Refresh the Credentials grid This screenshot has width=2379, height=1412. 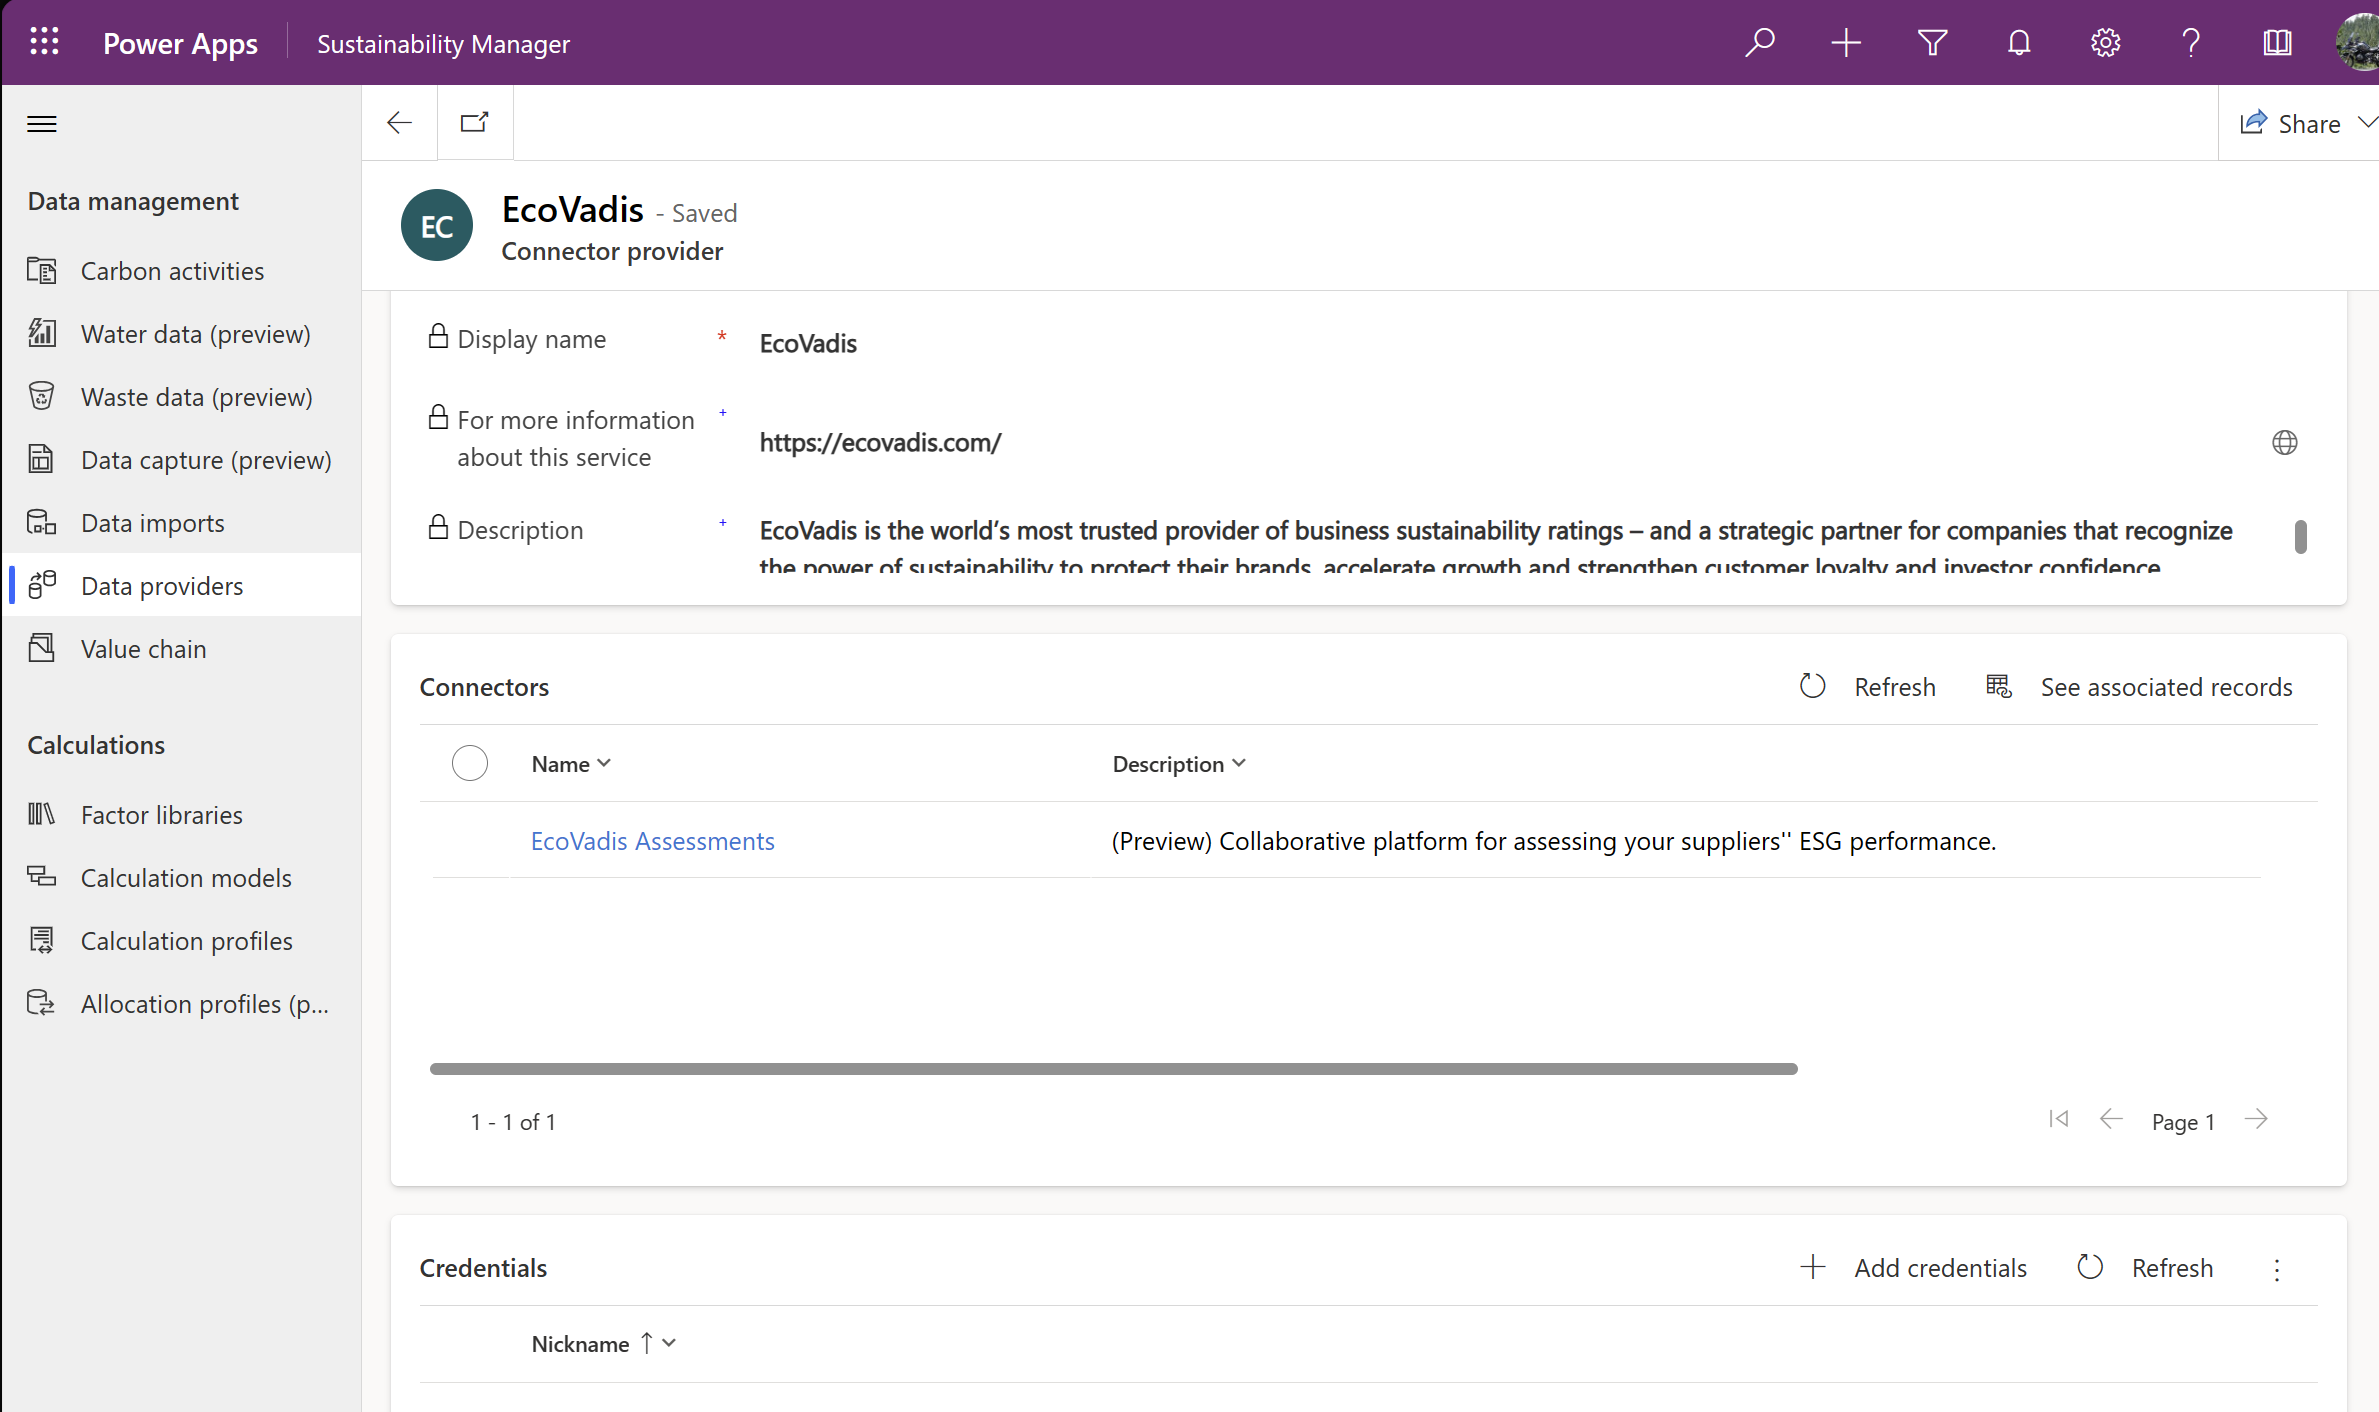pos(2145,1268)
